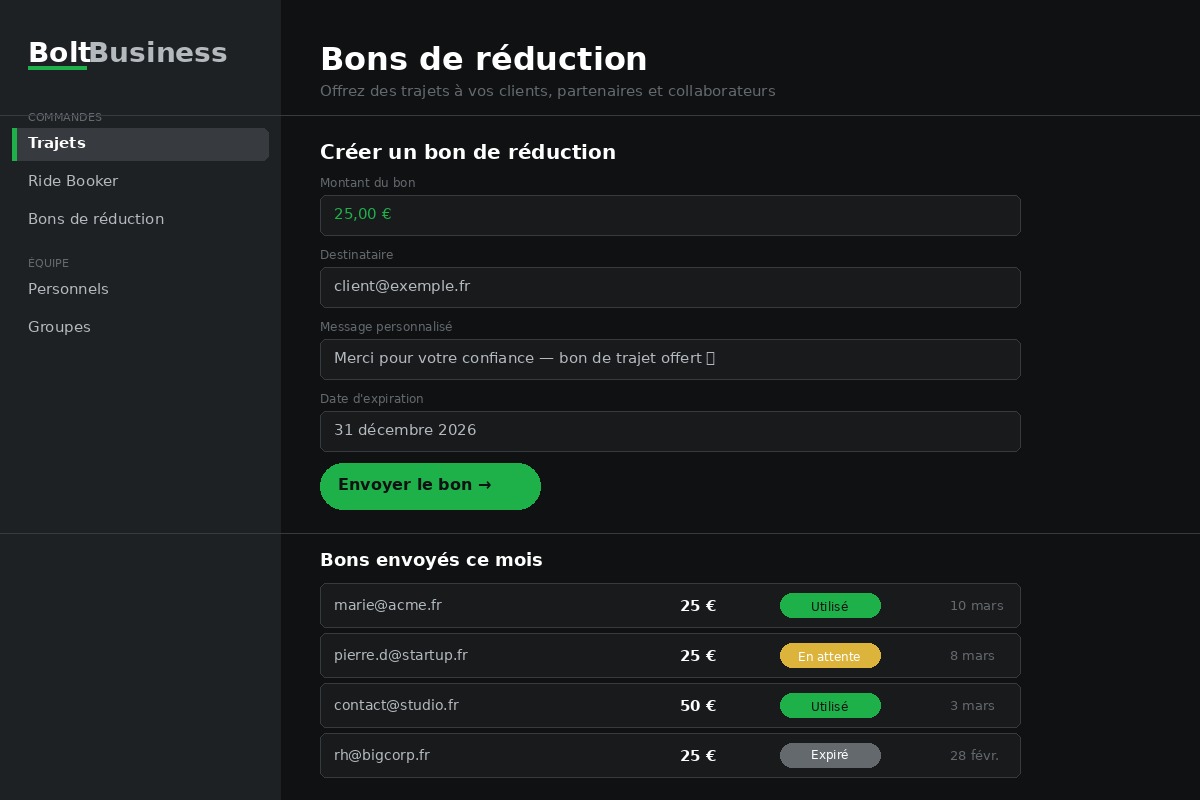Go to the Groupes section
The image size is (1200, 800).
click(59, 327)
